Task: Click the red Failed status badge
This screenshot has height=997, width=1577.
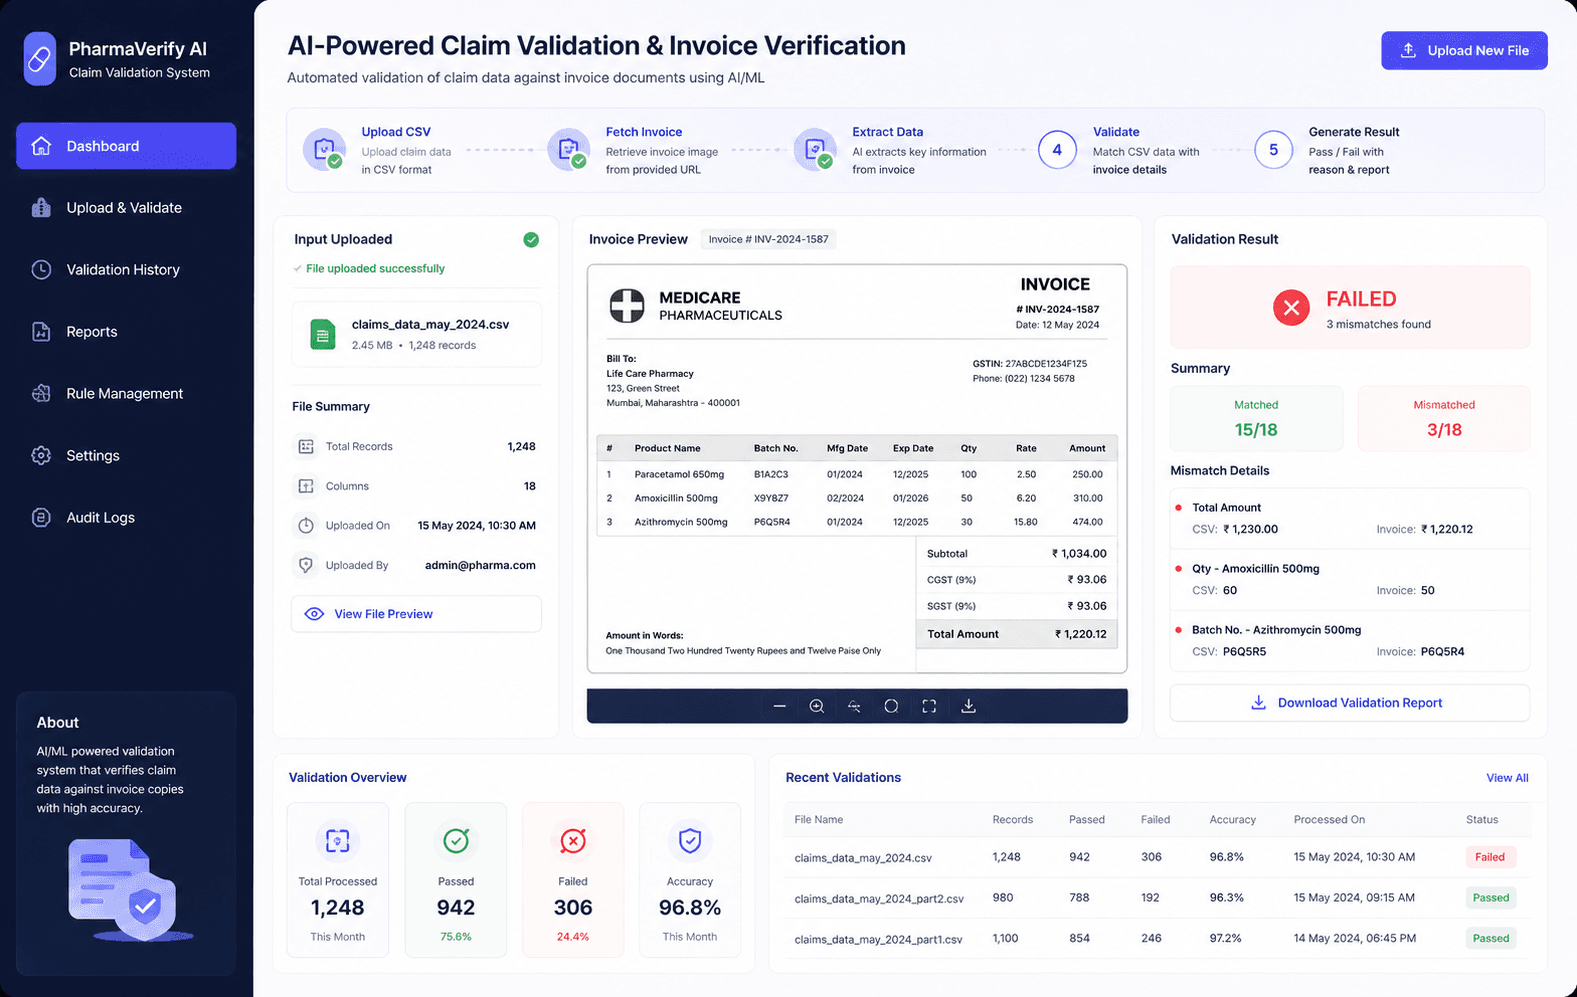Action: 1490,857
